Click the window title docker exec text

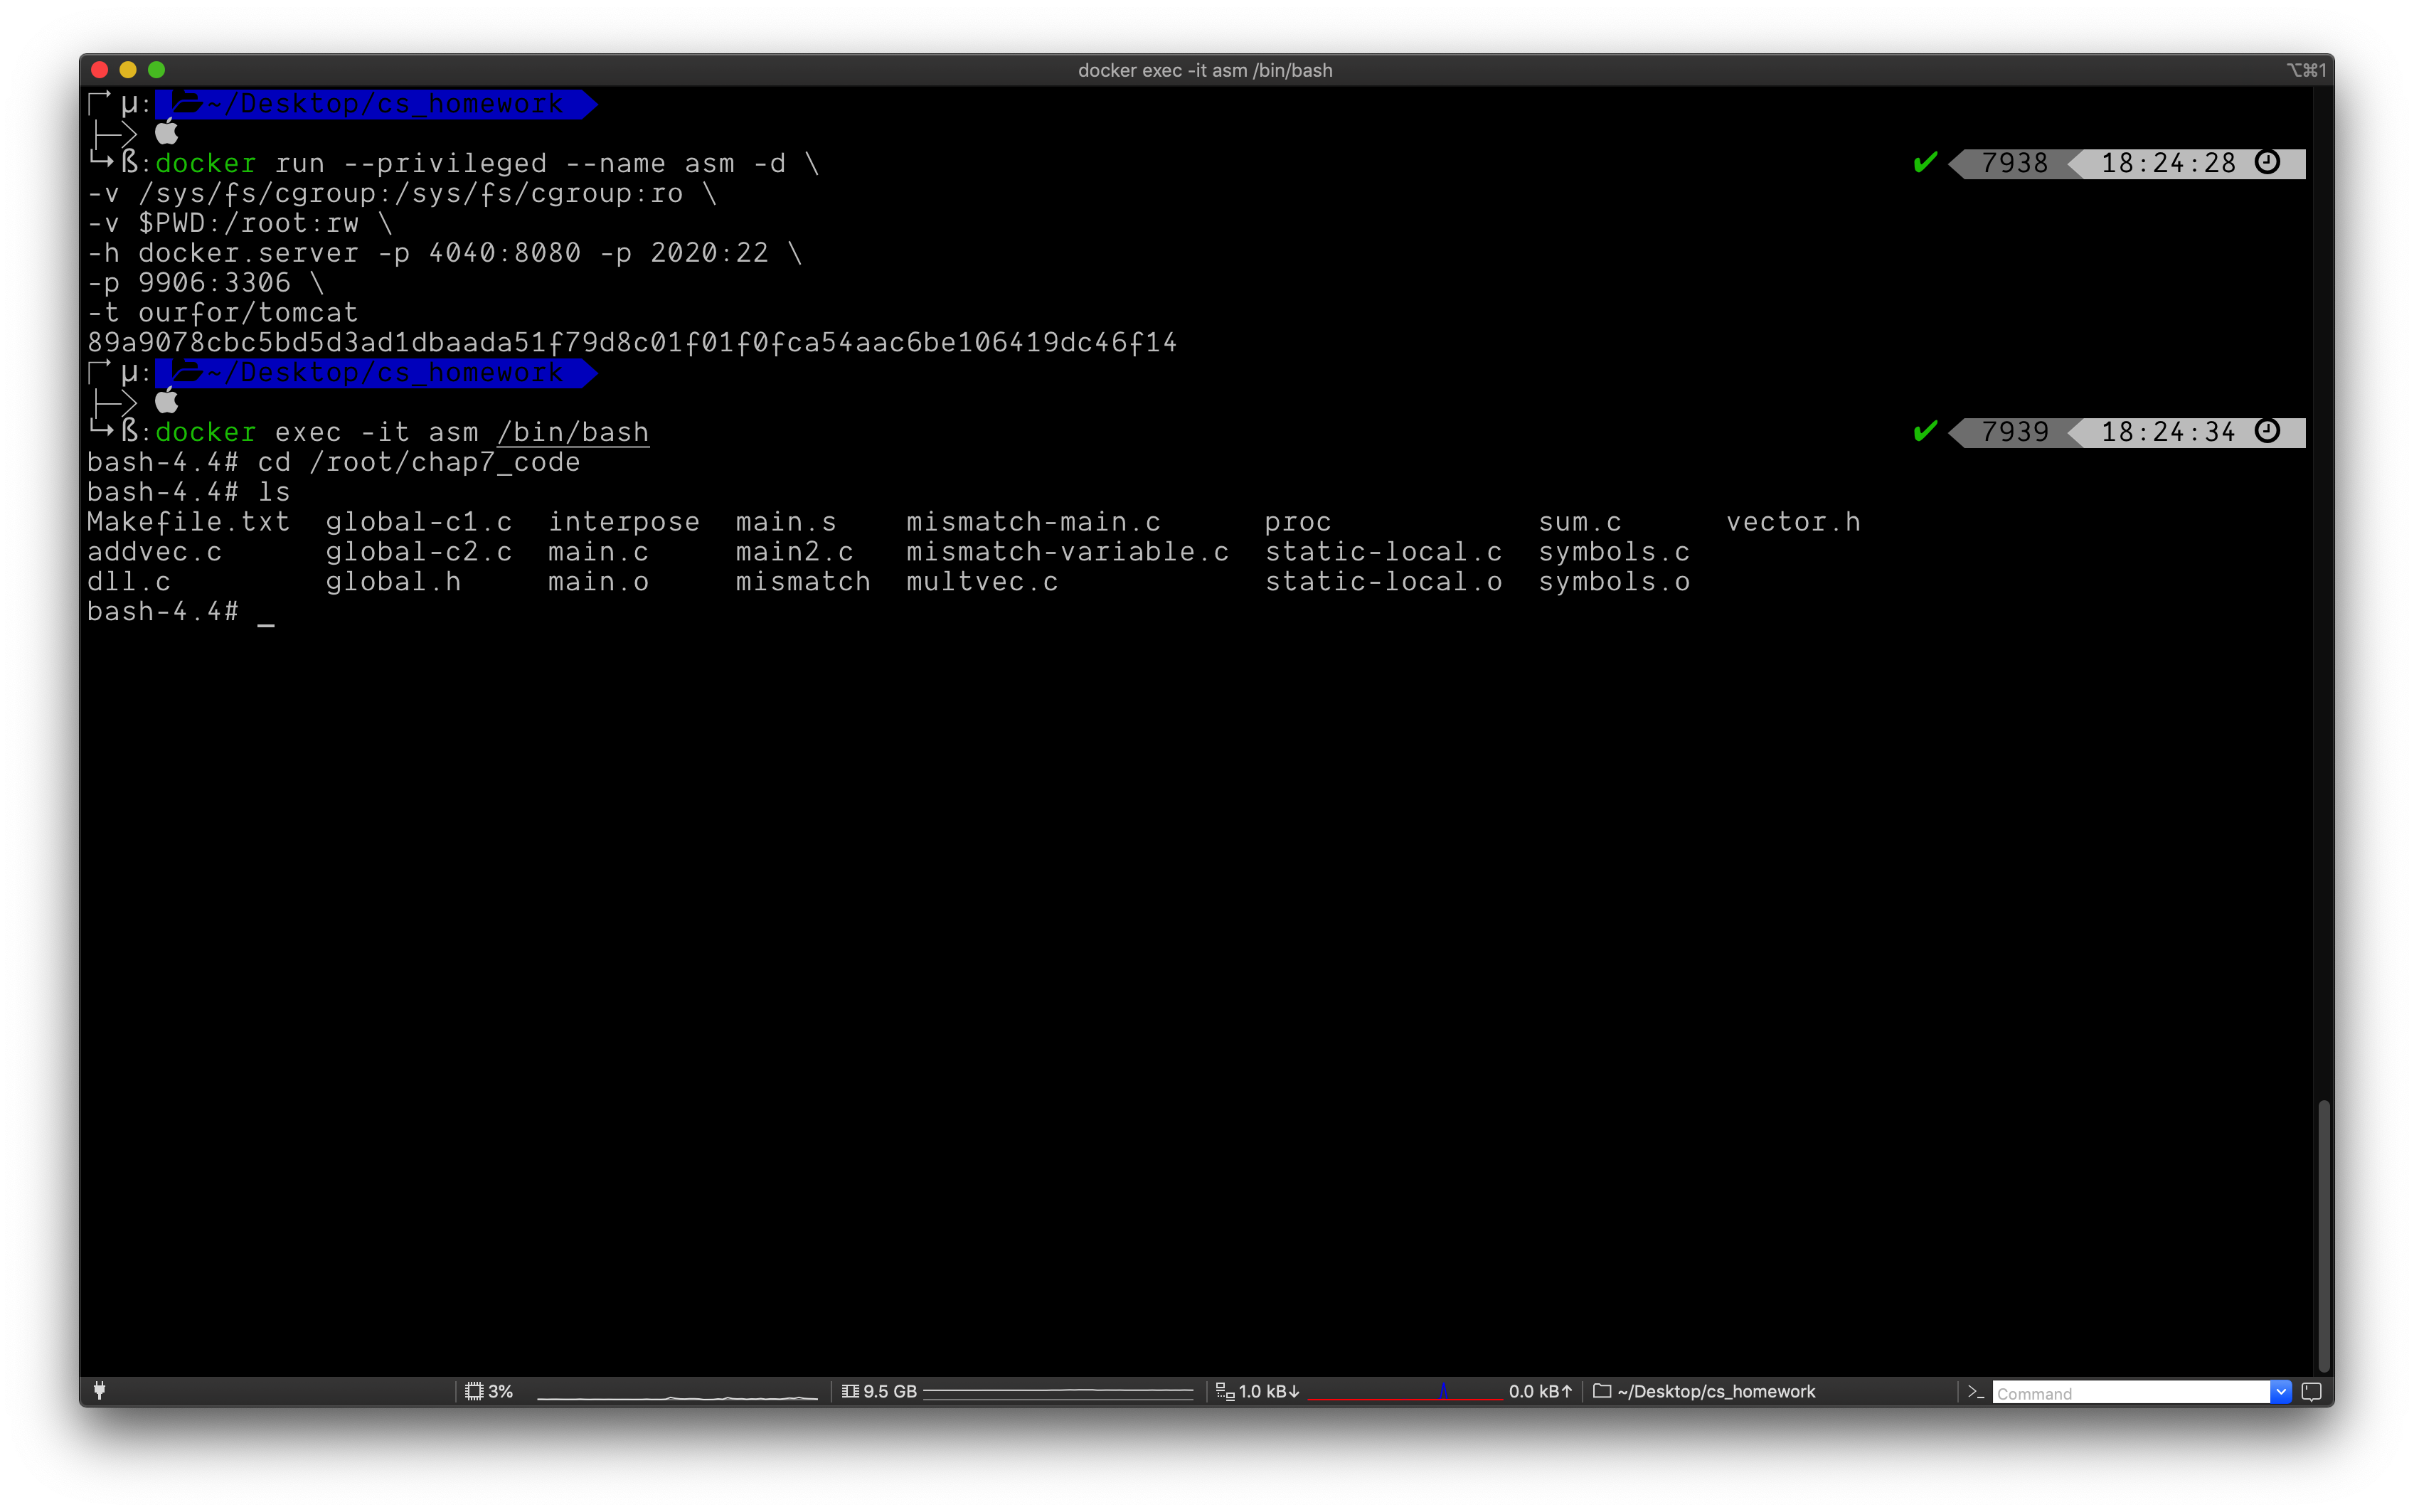click(x=1205, y=70)
